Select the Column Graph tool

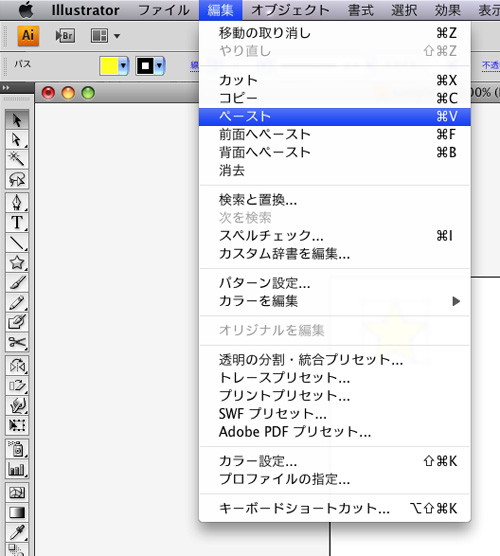17,469
